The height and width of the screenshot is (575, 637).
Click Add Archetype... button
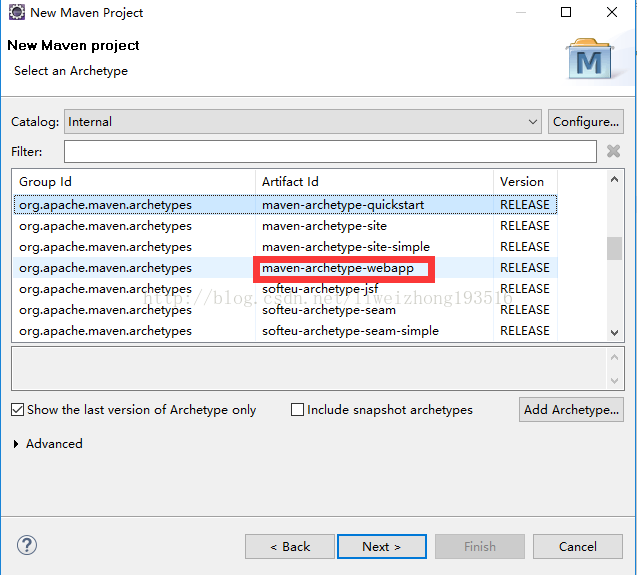click(571, 410)
